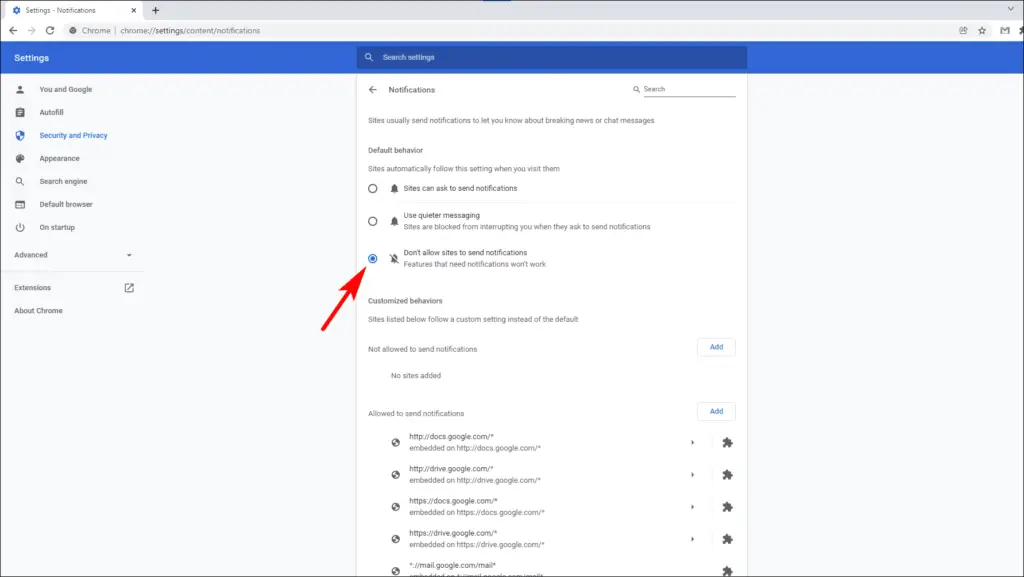Click the Search engine magnifier icon
The image size is (1024, 577).
point(20,181)
